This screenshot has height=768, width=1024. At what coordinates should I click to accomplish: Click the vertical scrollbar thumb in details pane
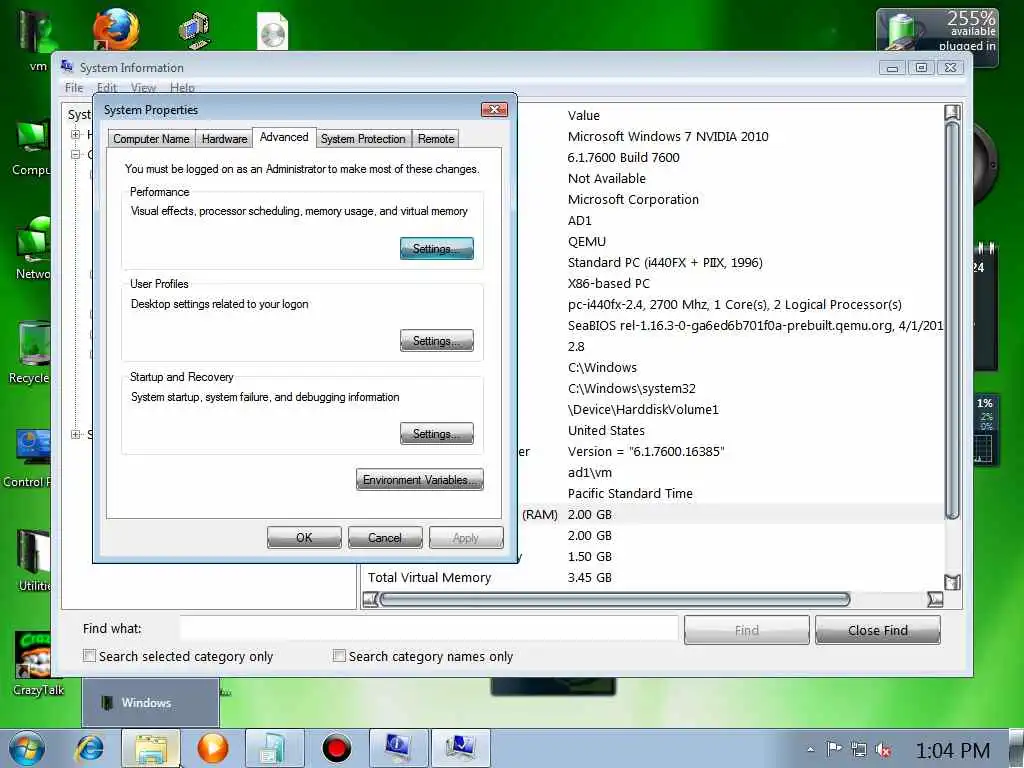click(952, 320)
